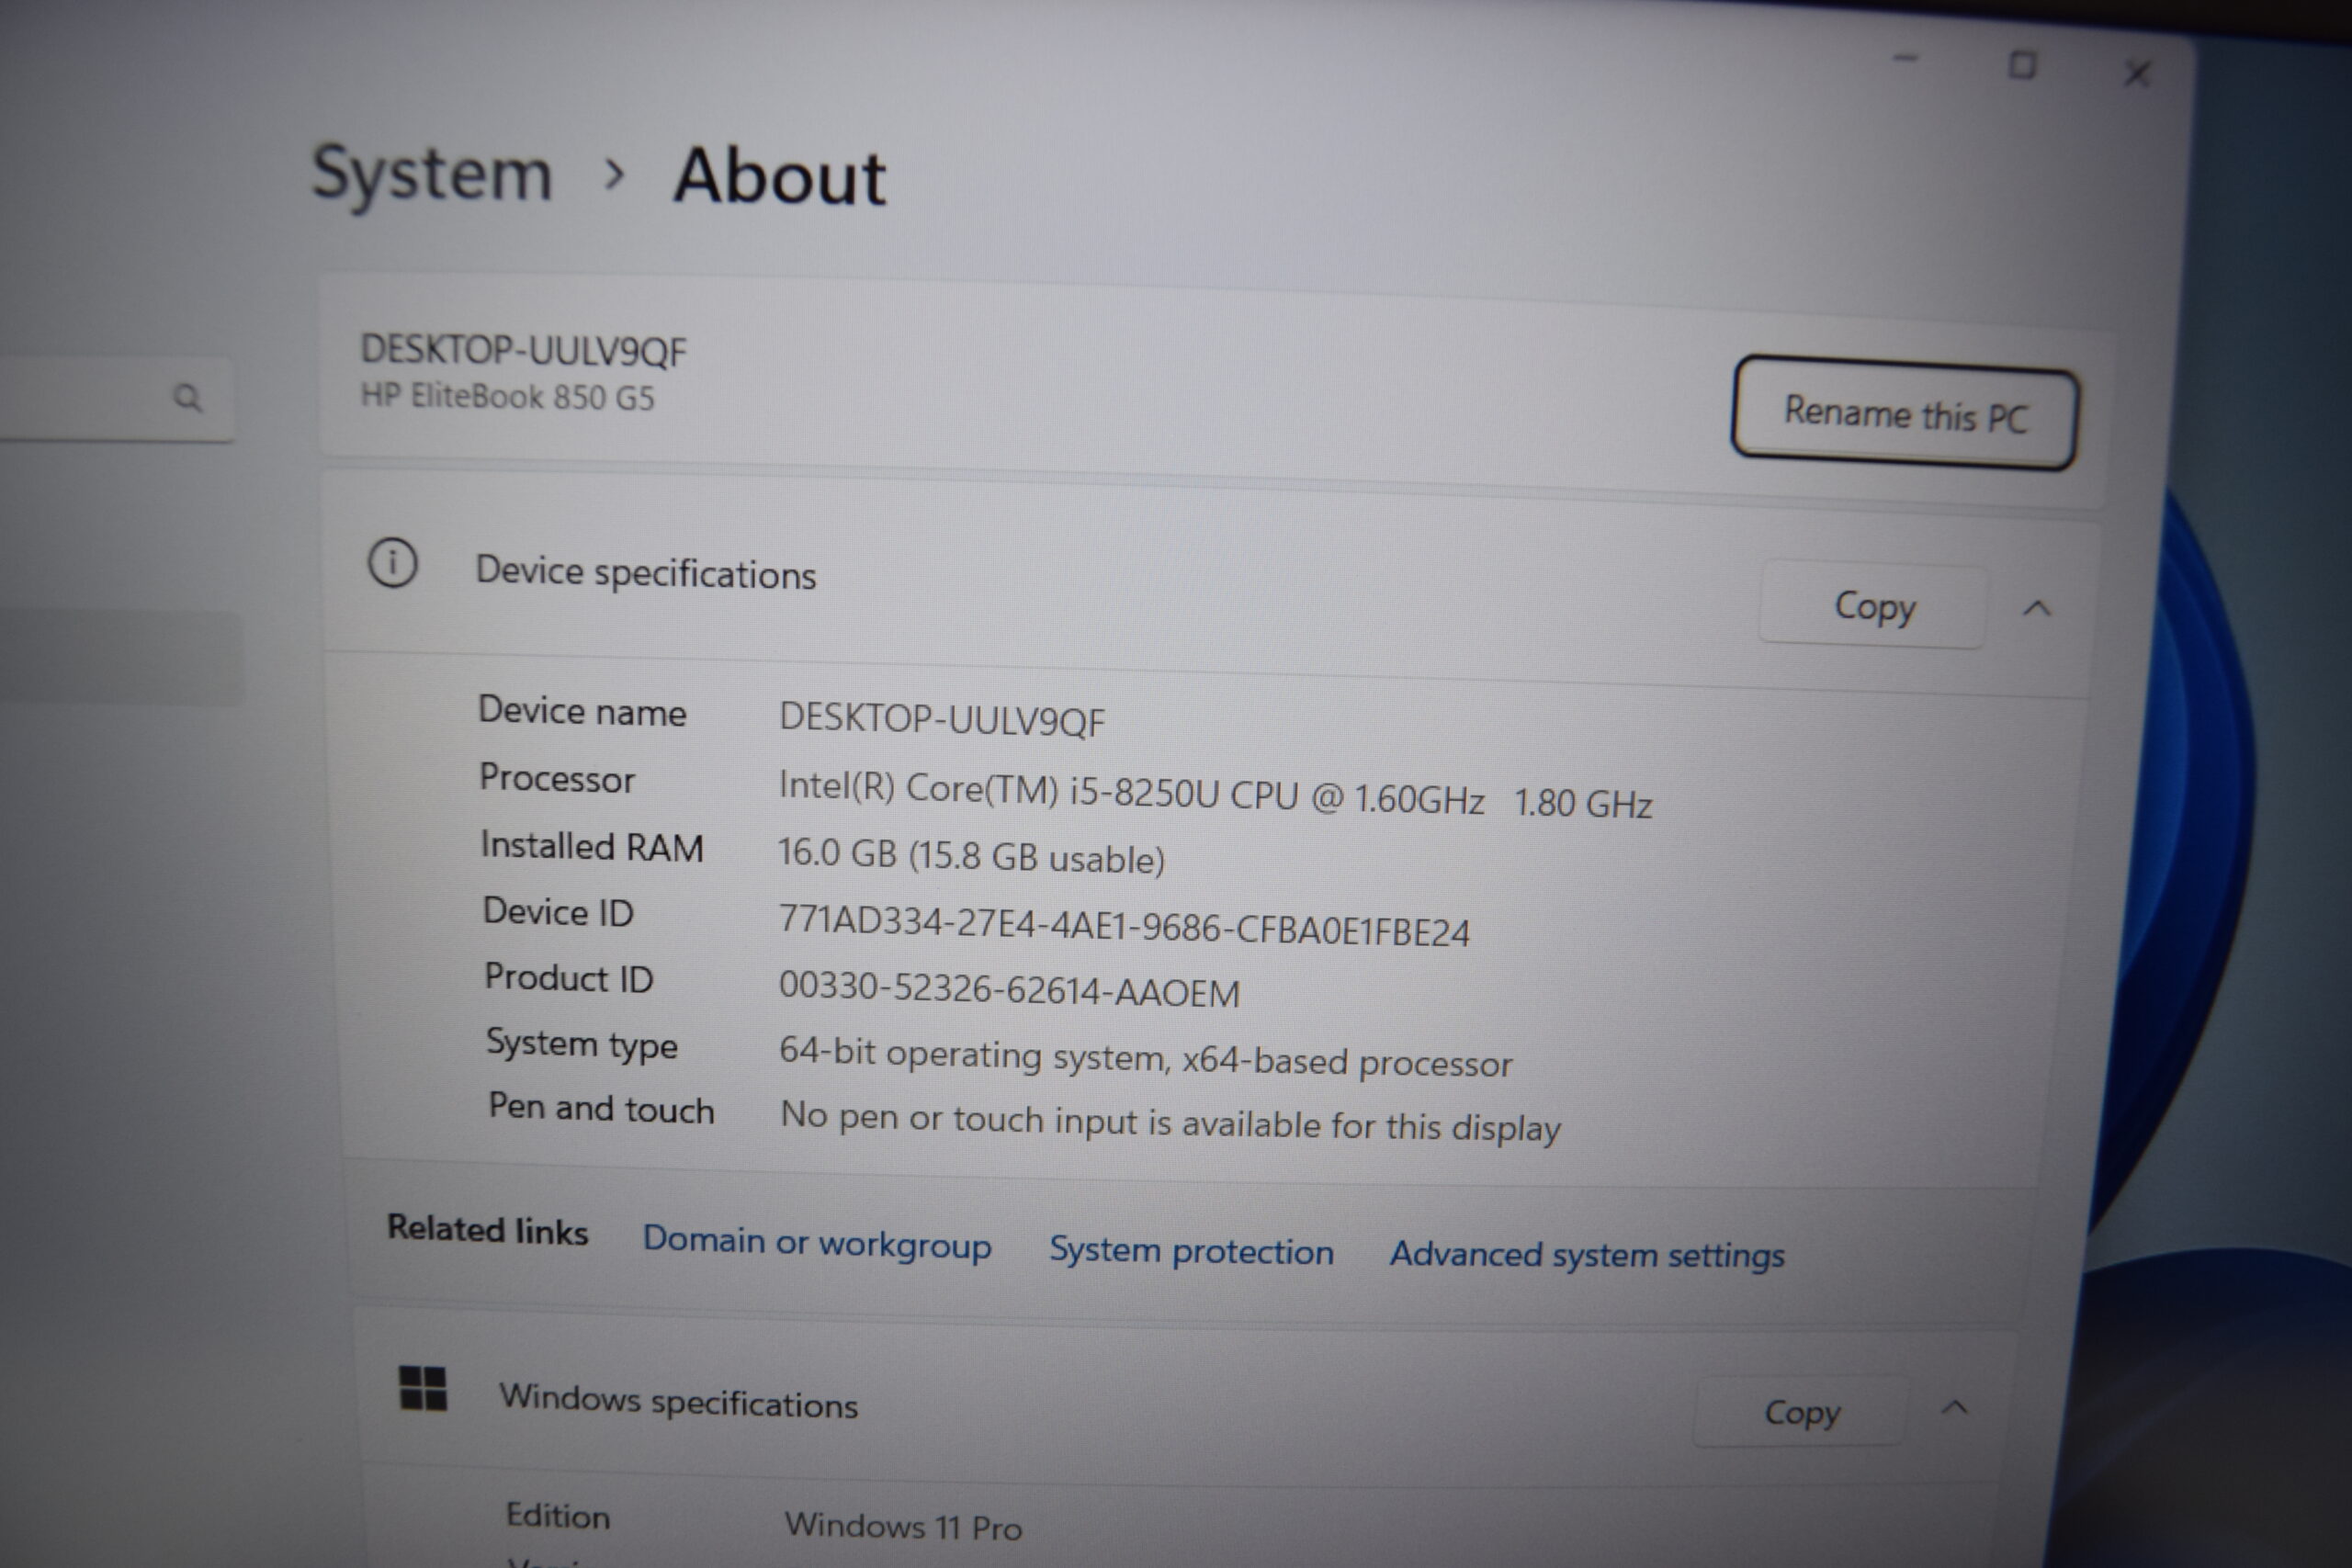Click the Device ID label
Screen dimensions: 2352x1568
[557, 912]
